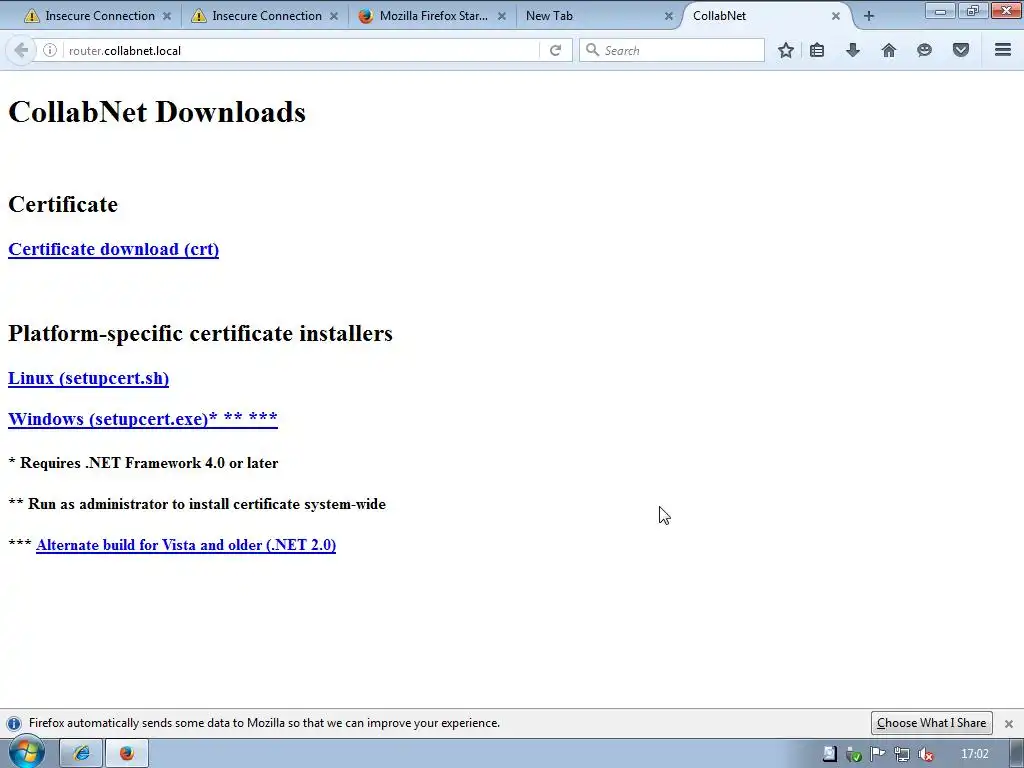Open the Firefox Hello chat smiley icon

924,50
